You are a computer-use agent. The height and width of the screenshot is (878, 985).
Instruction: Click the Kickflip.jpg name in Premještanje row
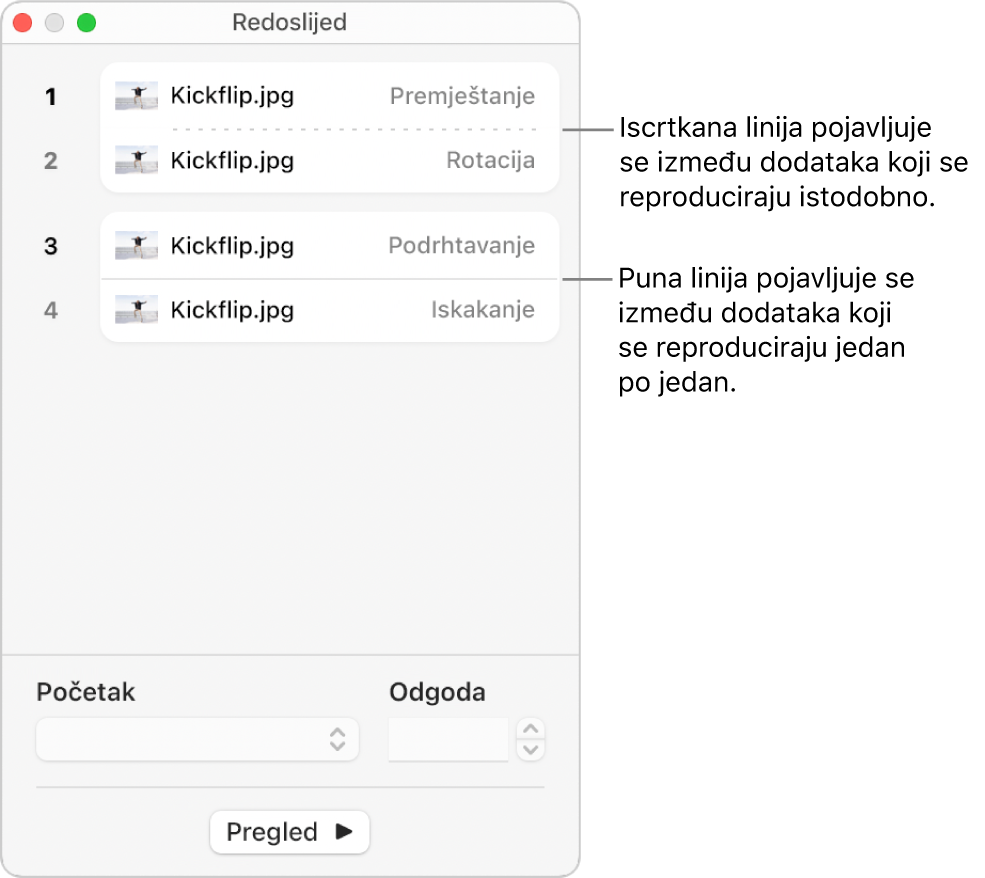[x=232, y=96]
